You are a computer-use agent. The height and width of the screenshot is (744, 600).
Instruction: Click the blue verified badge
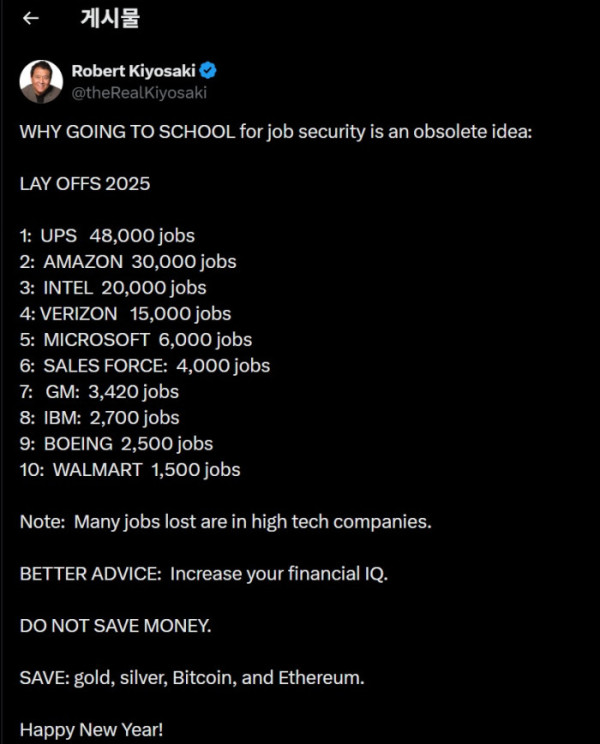coord(209,70)
